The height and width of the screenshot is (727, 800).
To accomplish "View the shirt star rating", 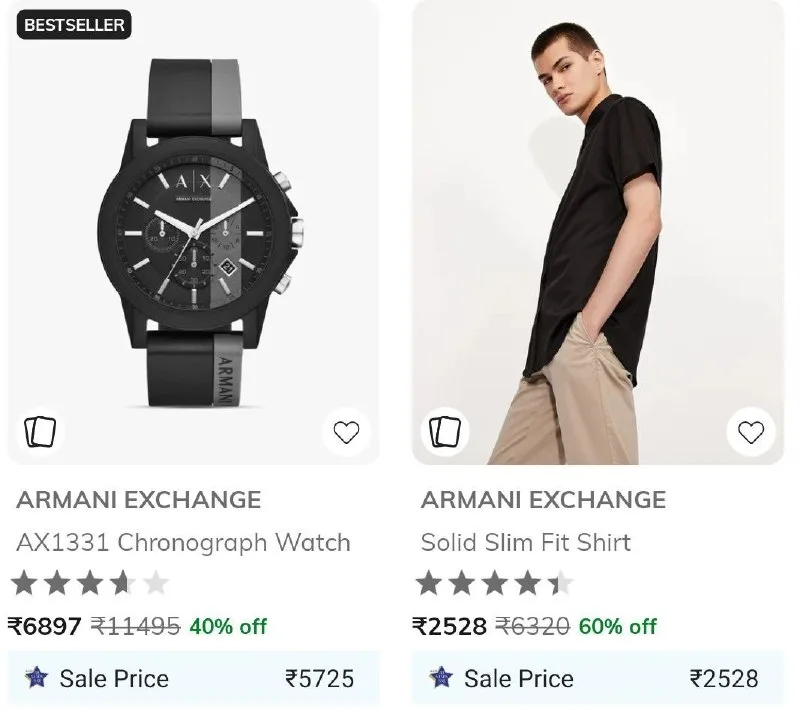I will pyautogui.click(x=494, y=583).
